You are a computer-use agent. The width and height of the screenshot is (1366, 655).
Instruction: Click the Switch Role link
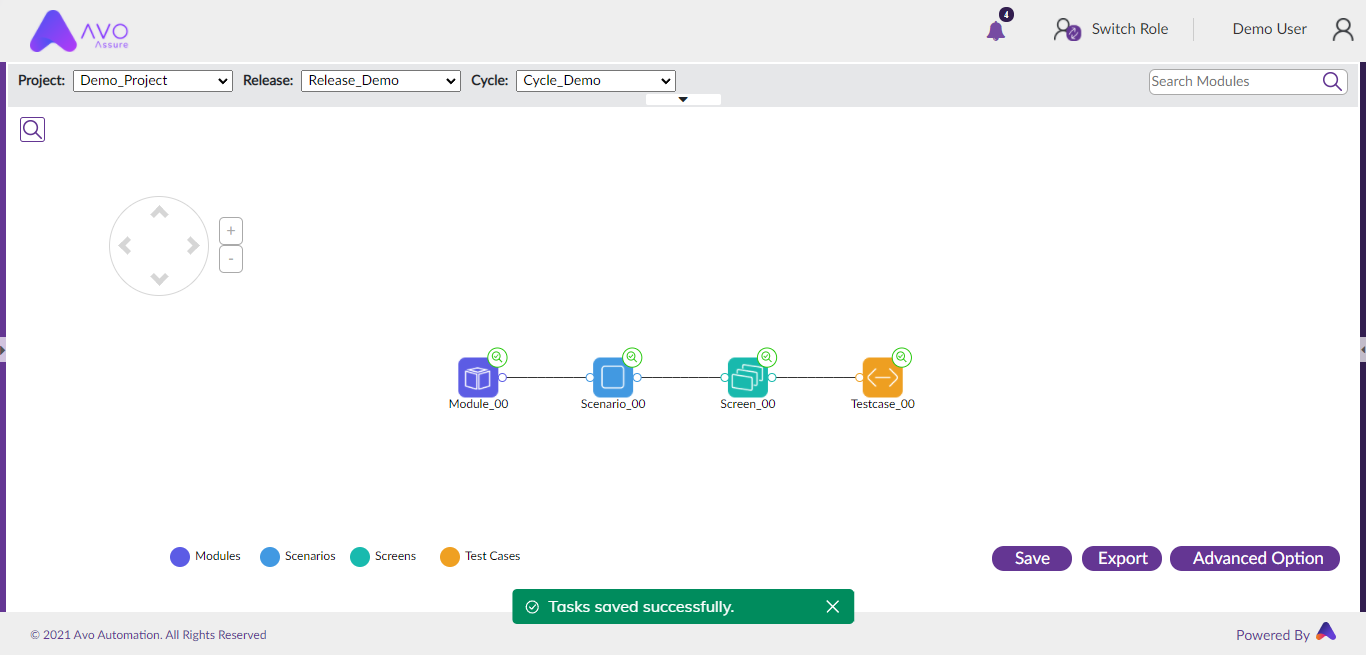1130,29
